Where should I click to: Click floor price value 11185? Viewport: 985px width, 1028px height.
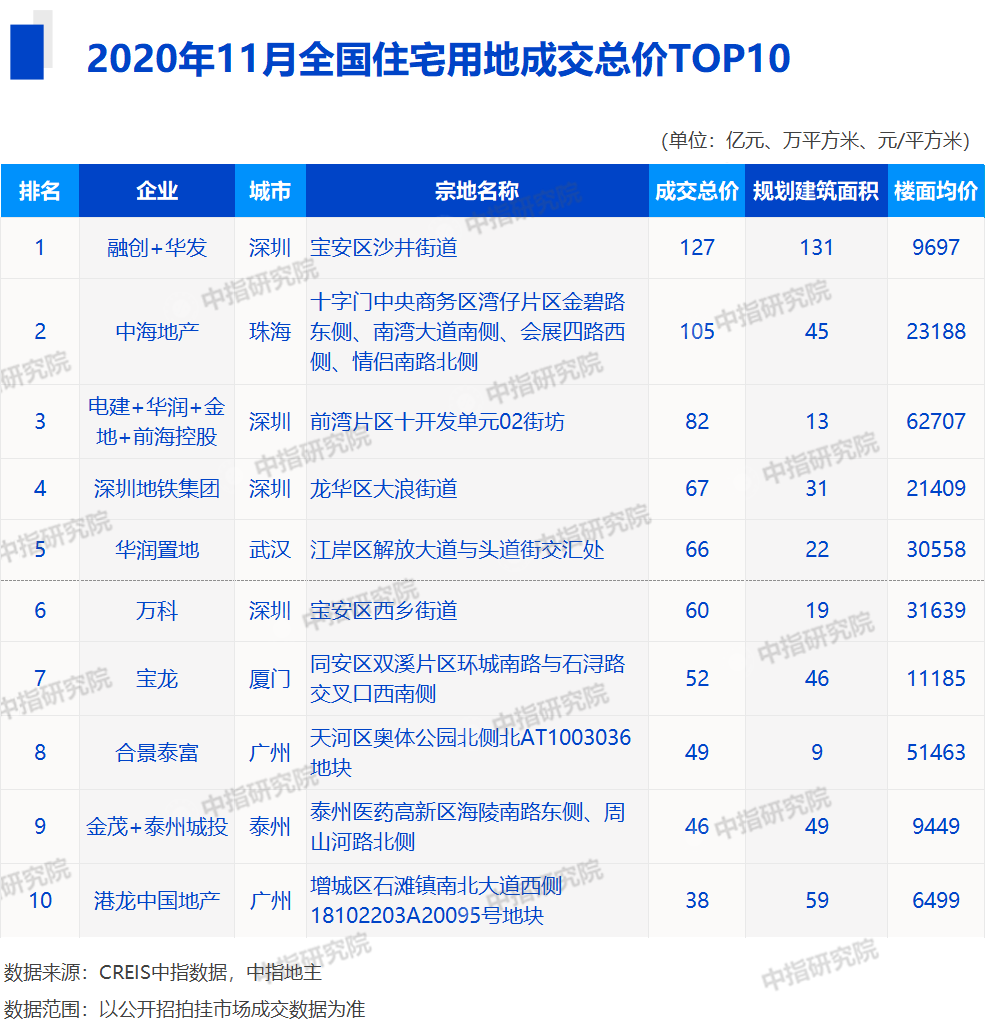coord(936,679)
